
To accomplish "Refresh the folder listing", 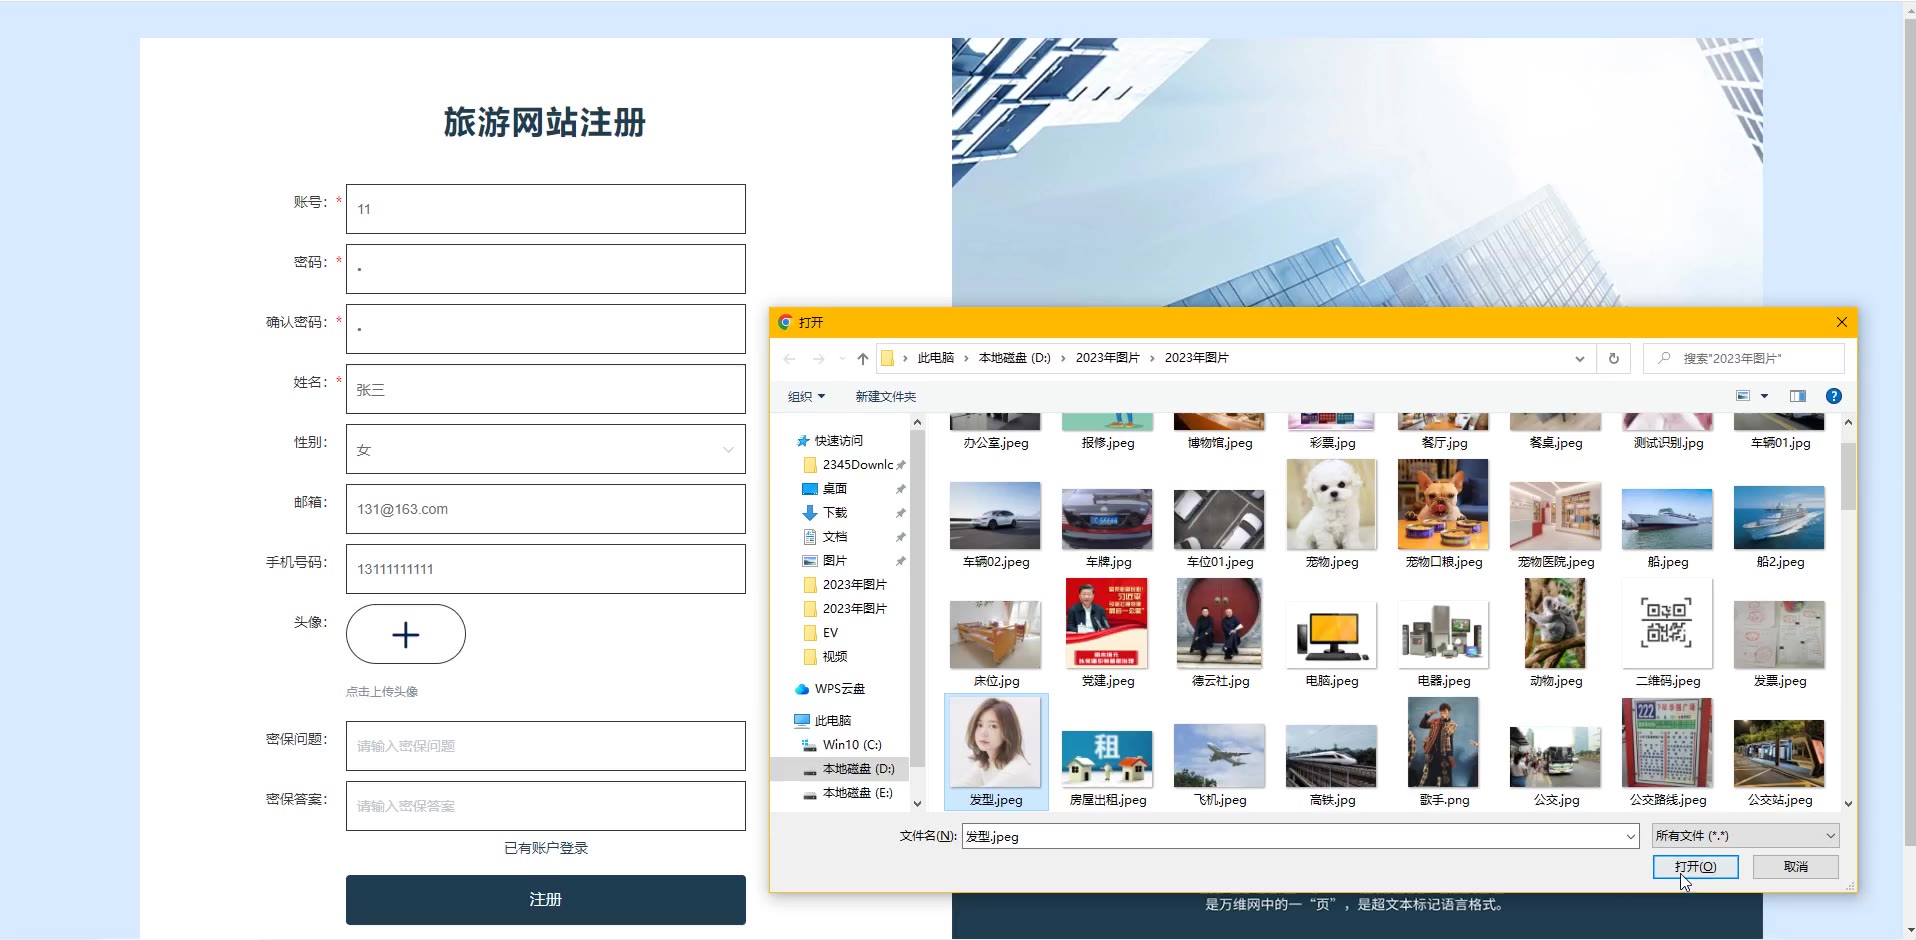I will [1613, 358].
